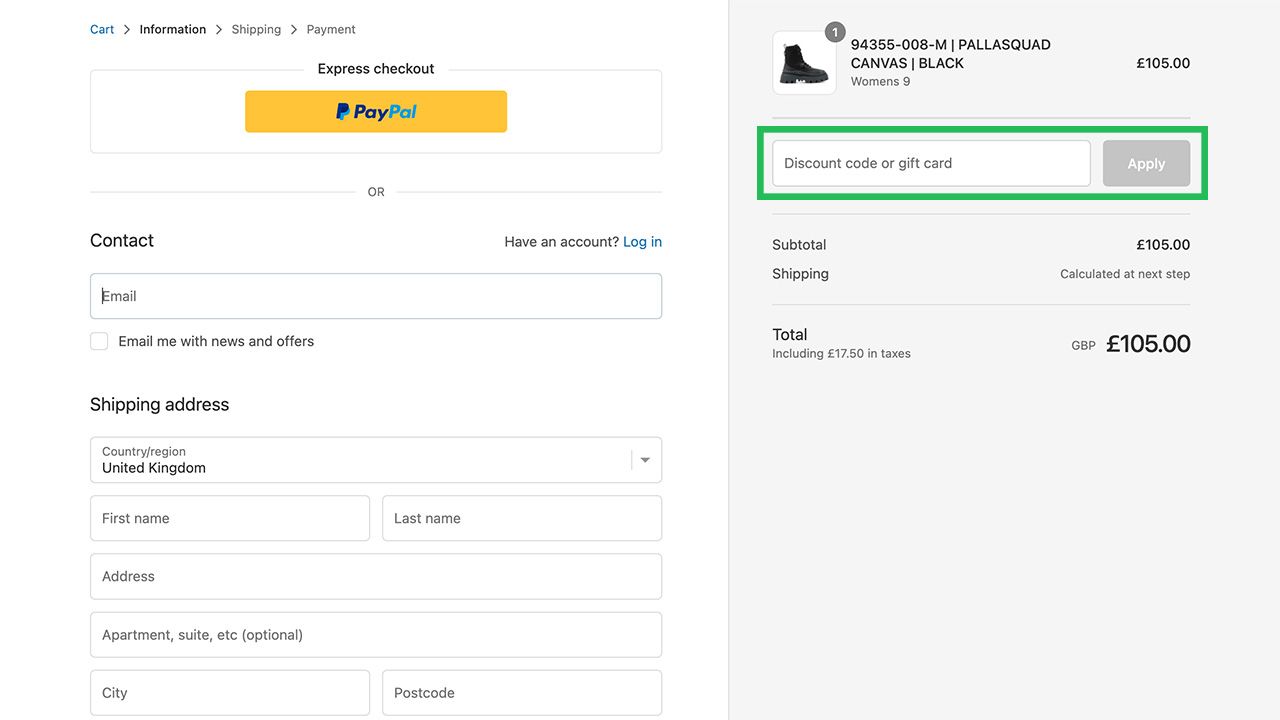Click the Postcode field
The width and height of the screenshot is (1280, 720).
pos(522,692)
